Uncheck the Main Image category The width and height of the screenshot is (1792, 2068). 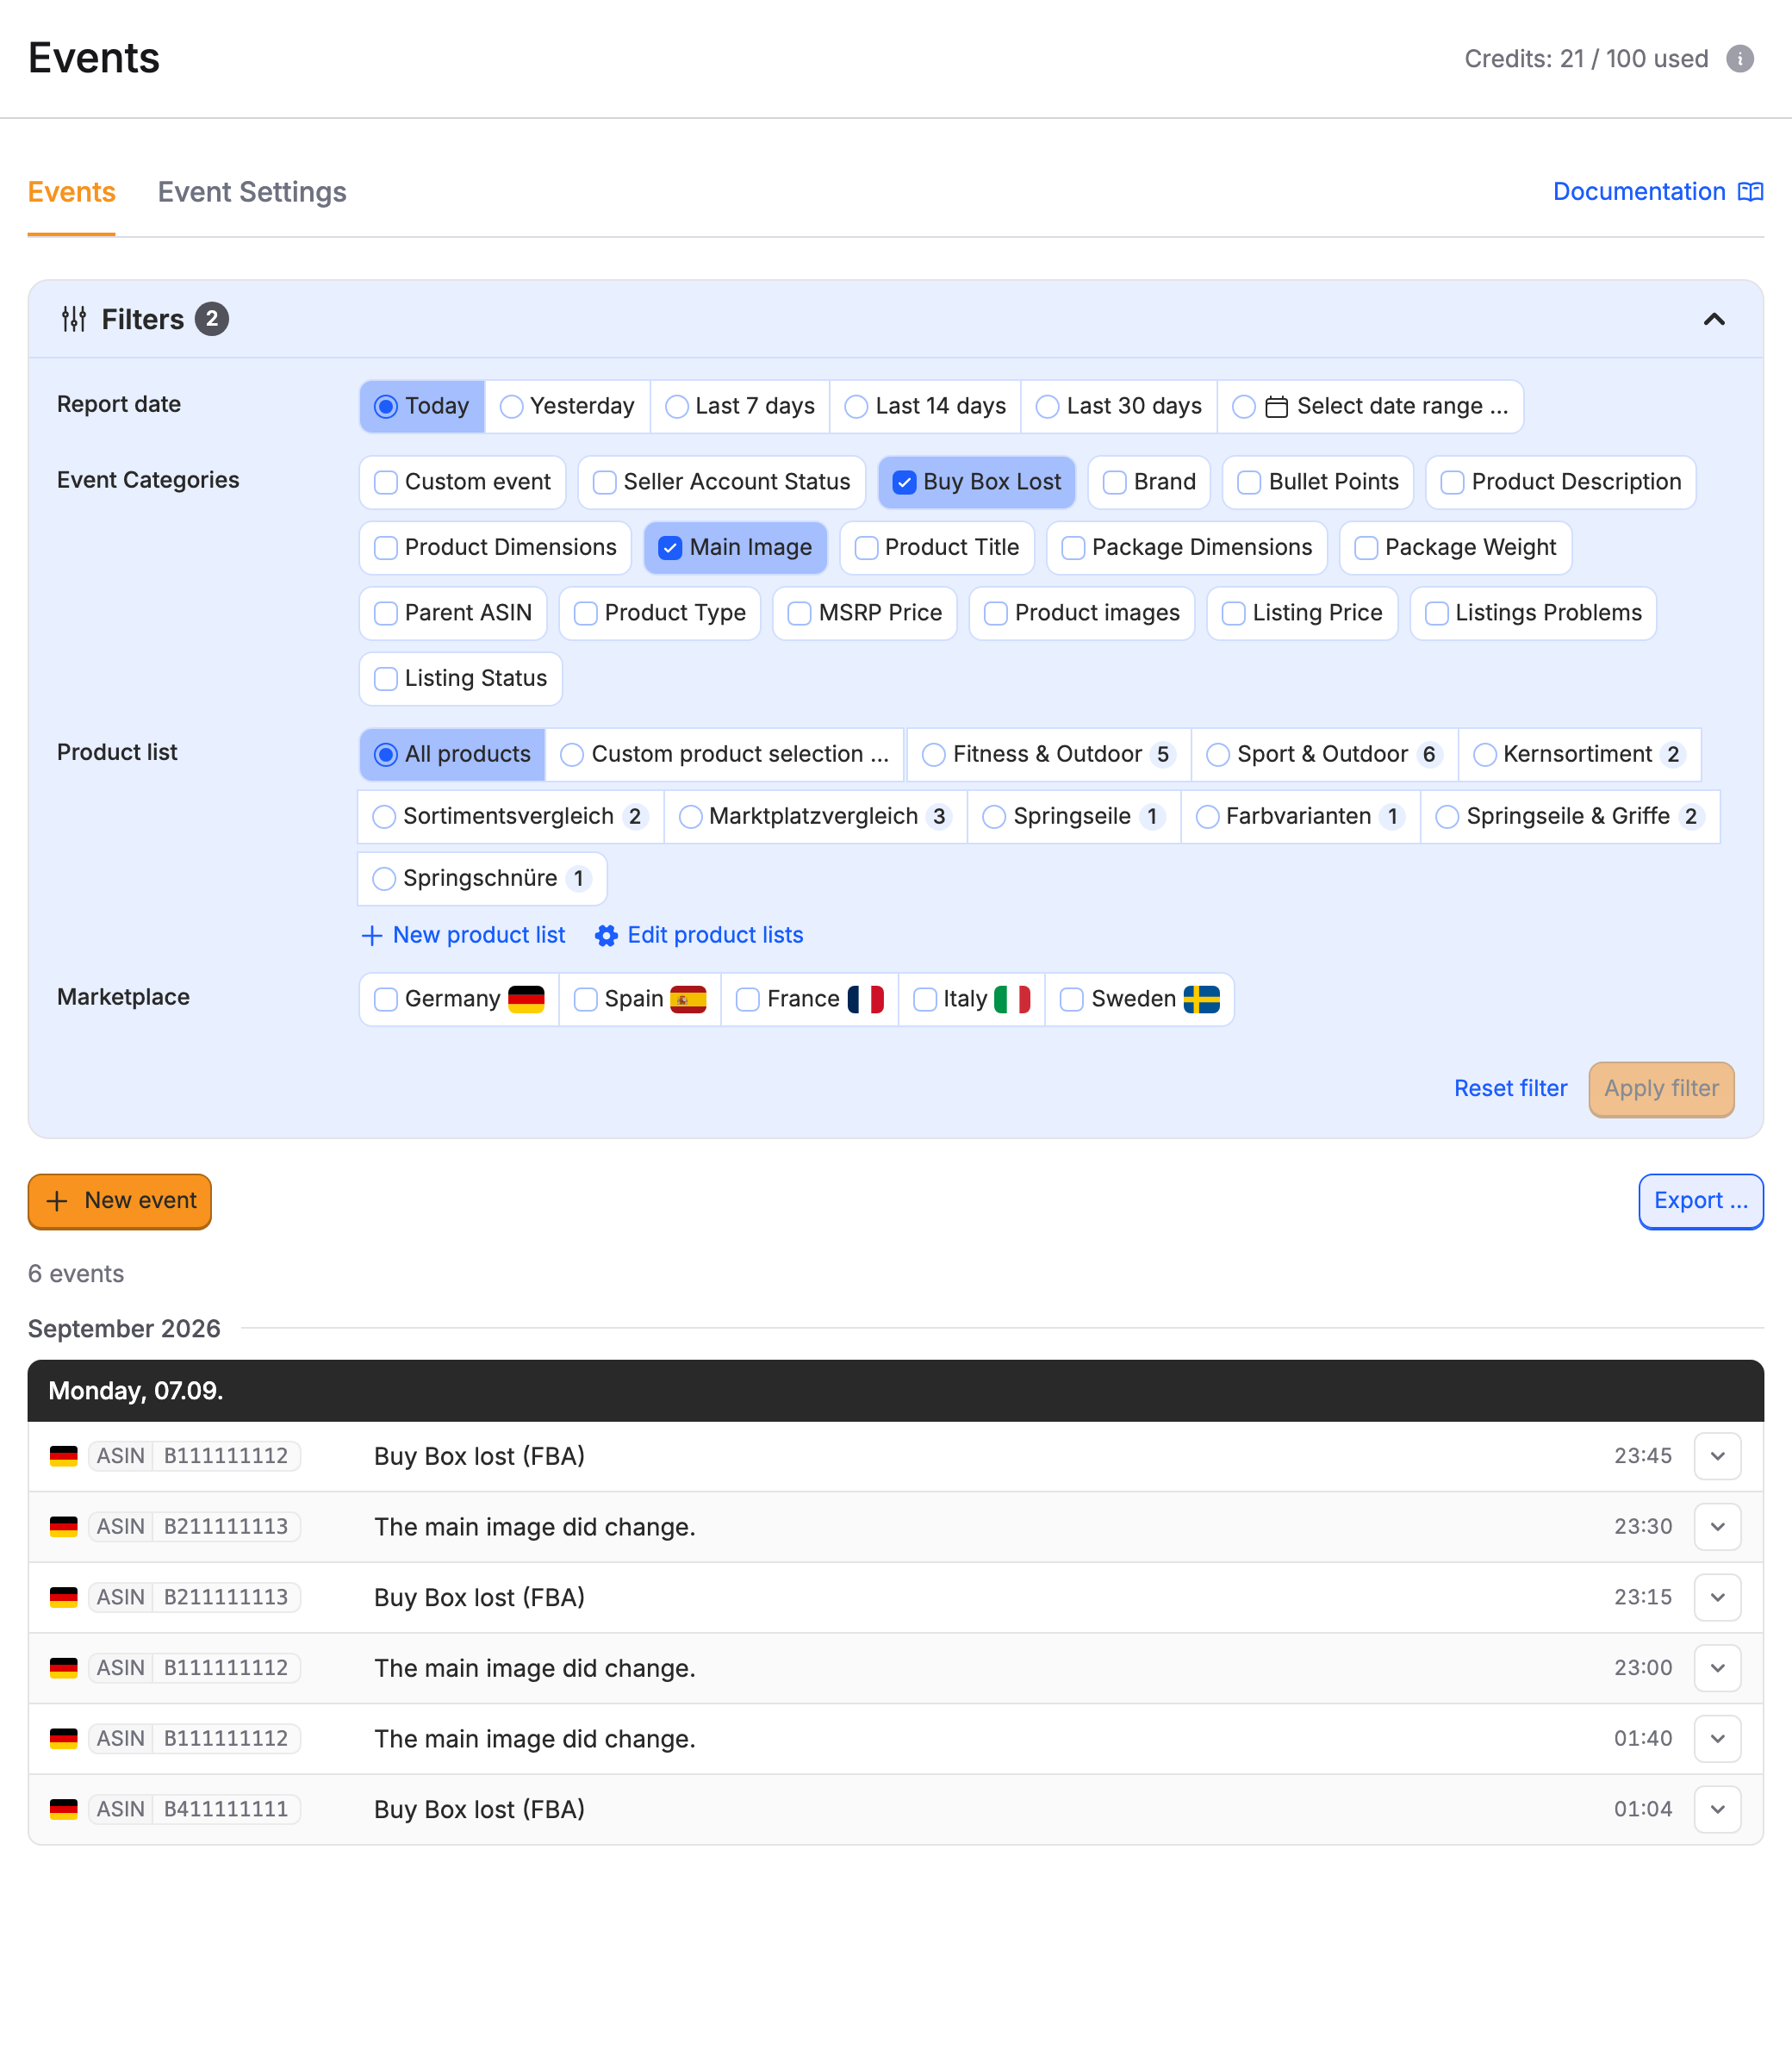coord(735,548)
